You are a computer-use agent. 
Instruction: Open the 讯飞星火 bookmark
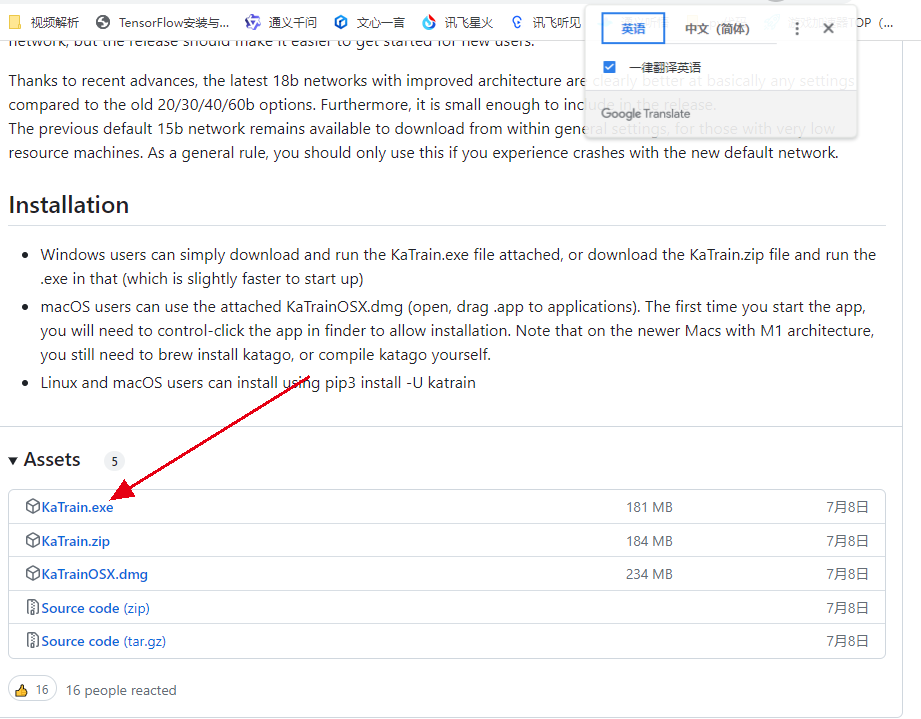[x=458, y=22]
